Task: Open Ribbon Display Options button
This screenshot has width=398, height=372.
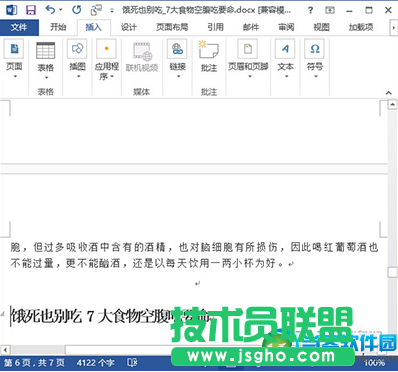Action: pos(330,10)
